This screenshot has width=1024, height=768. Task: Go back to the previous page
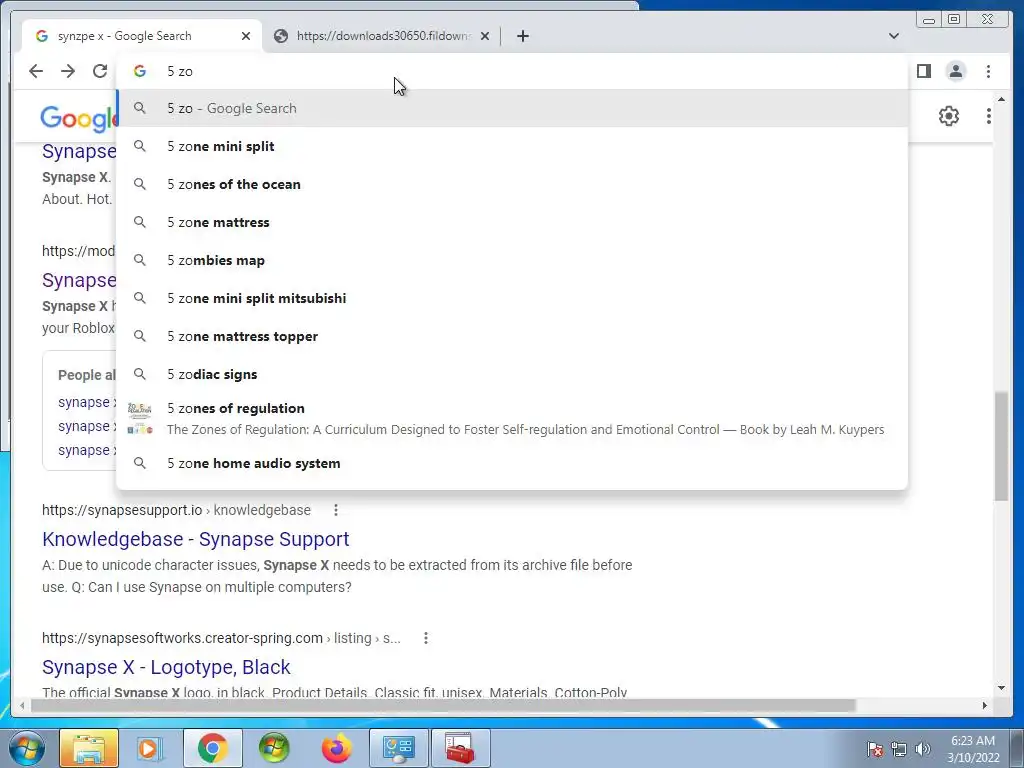point(36,71)
